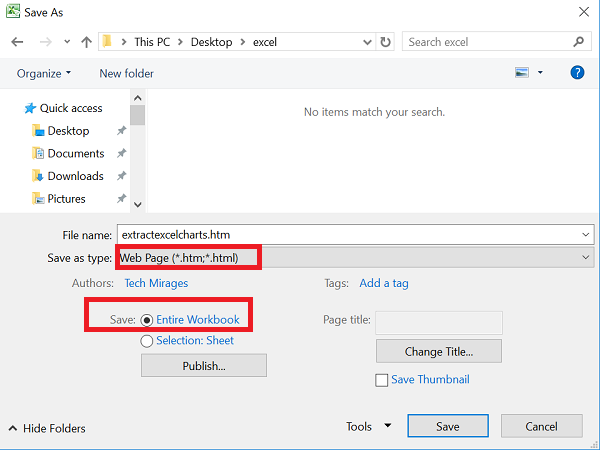Open the Downloads folder in Quick access
600x450 pixels.
pos(75,176)
